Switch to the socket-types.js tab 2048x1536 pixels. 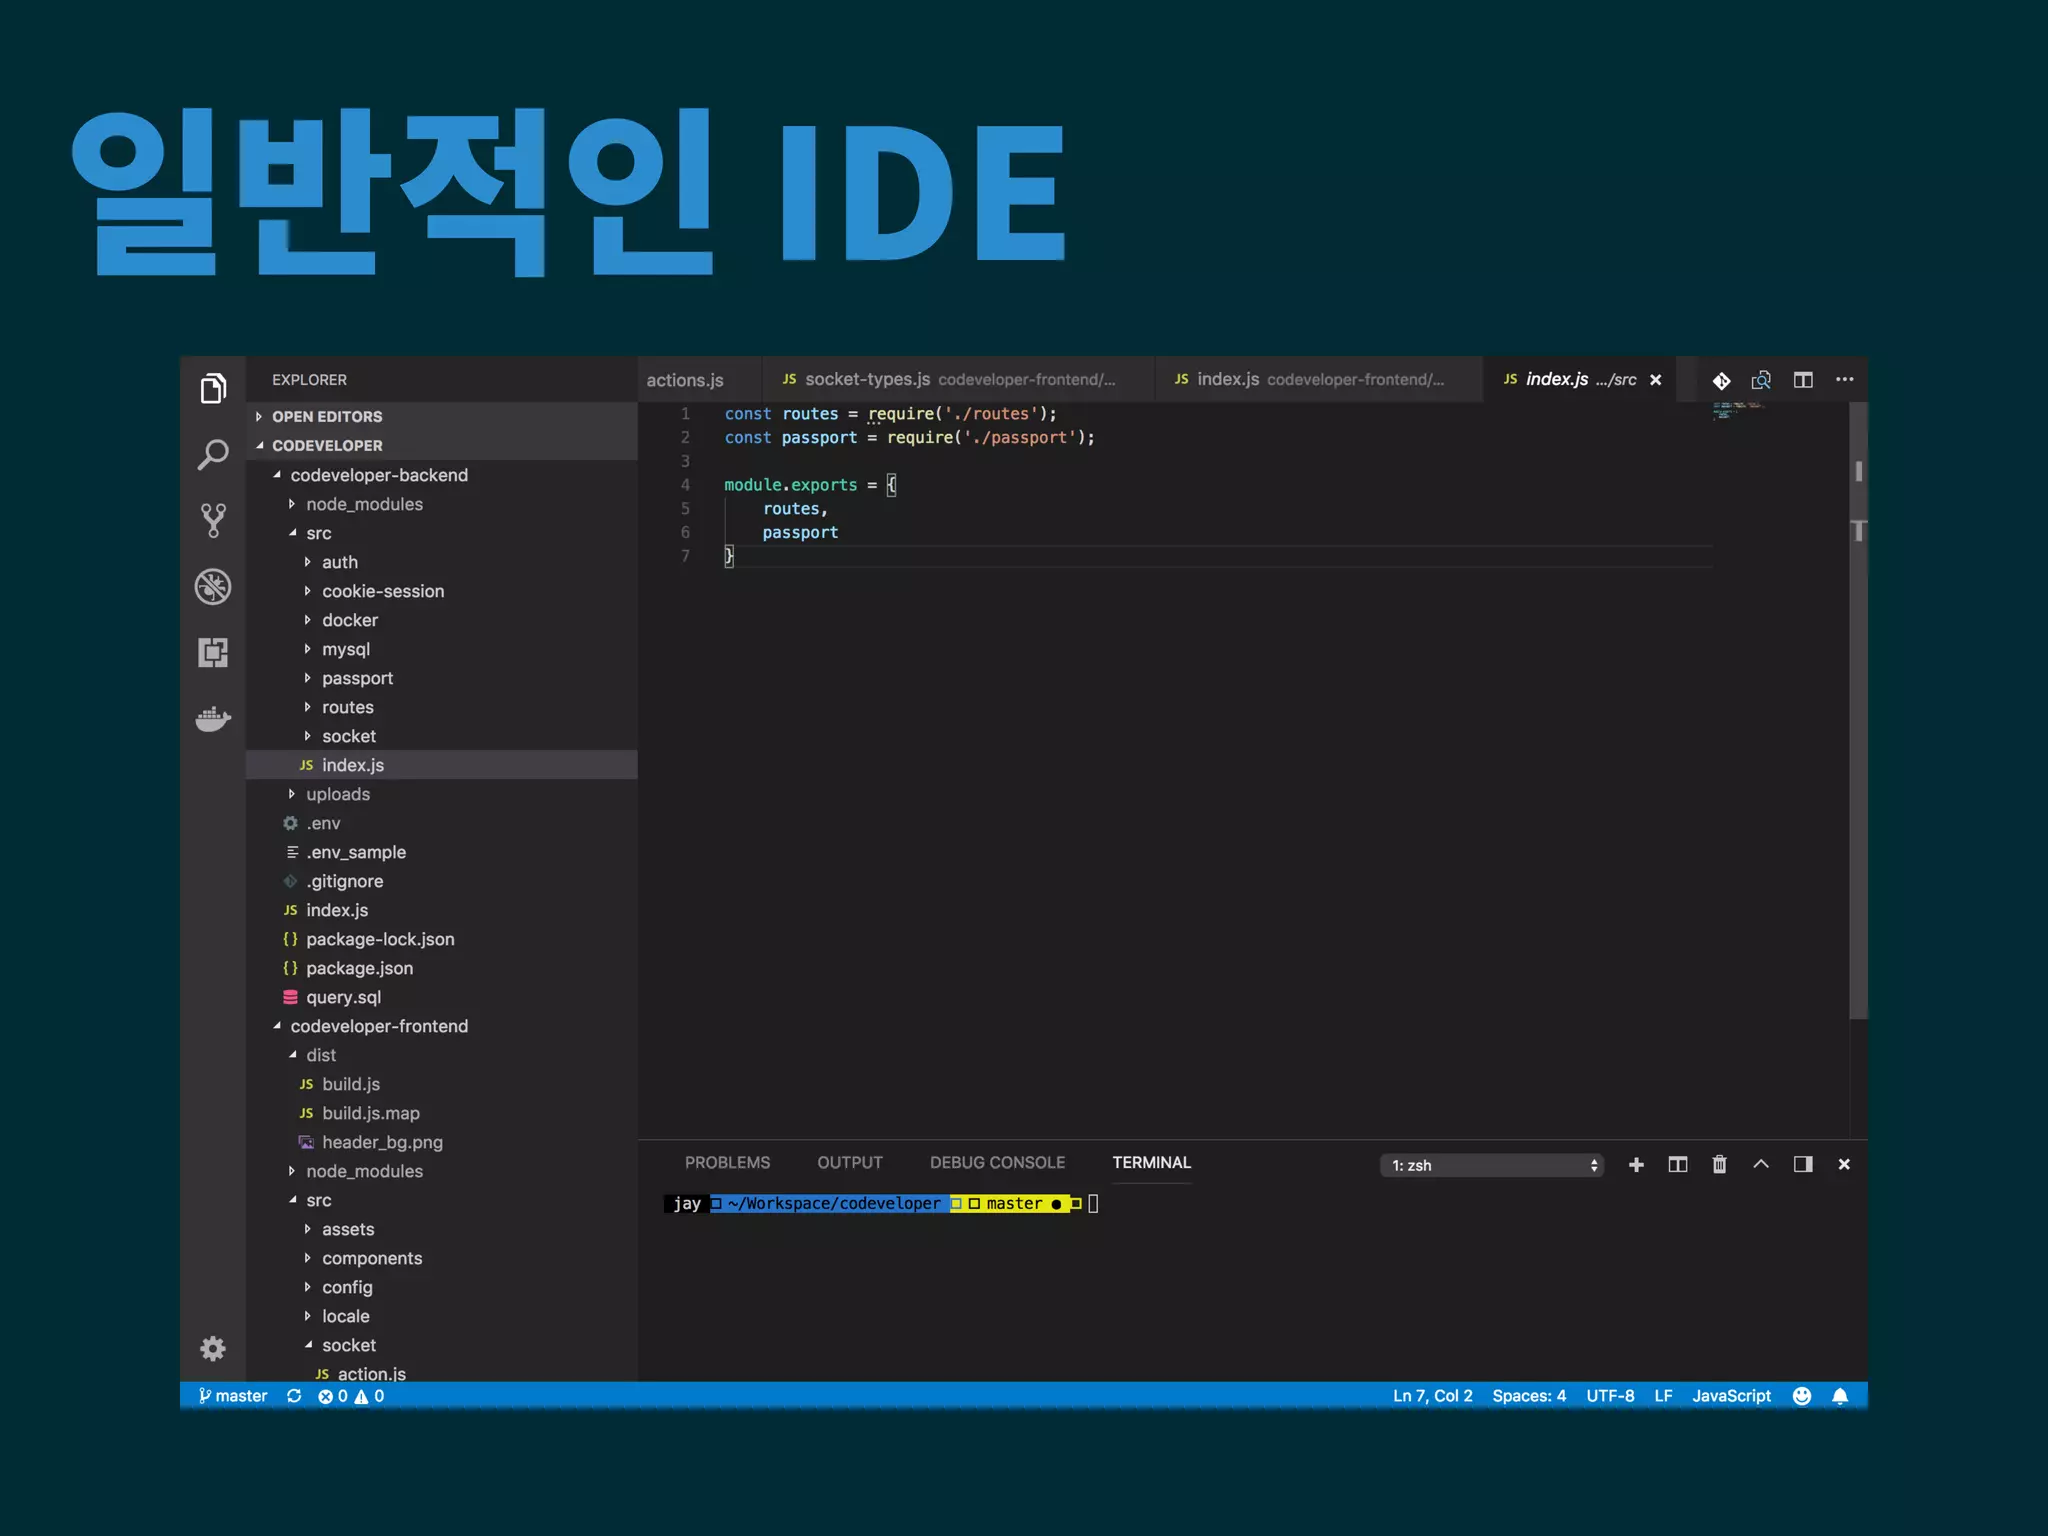click(958, 380)
